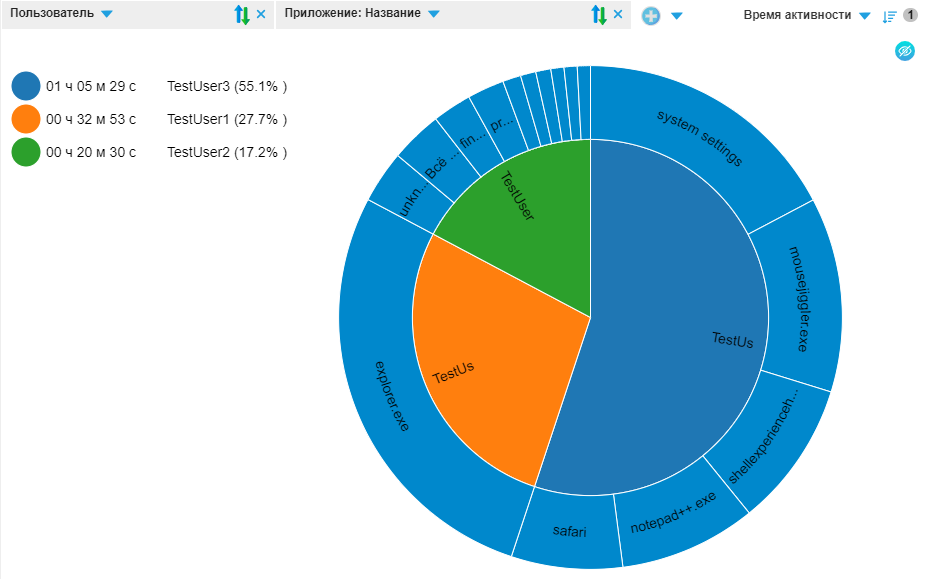This screenshot has width=926, height=579.
Task: Select TestUser3 (55.1%) legend label
Action: 227,87
